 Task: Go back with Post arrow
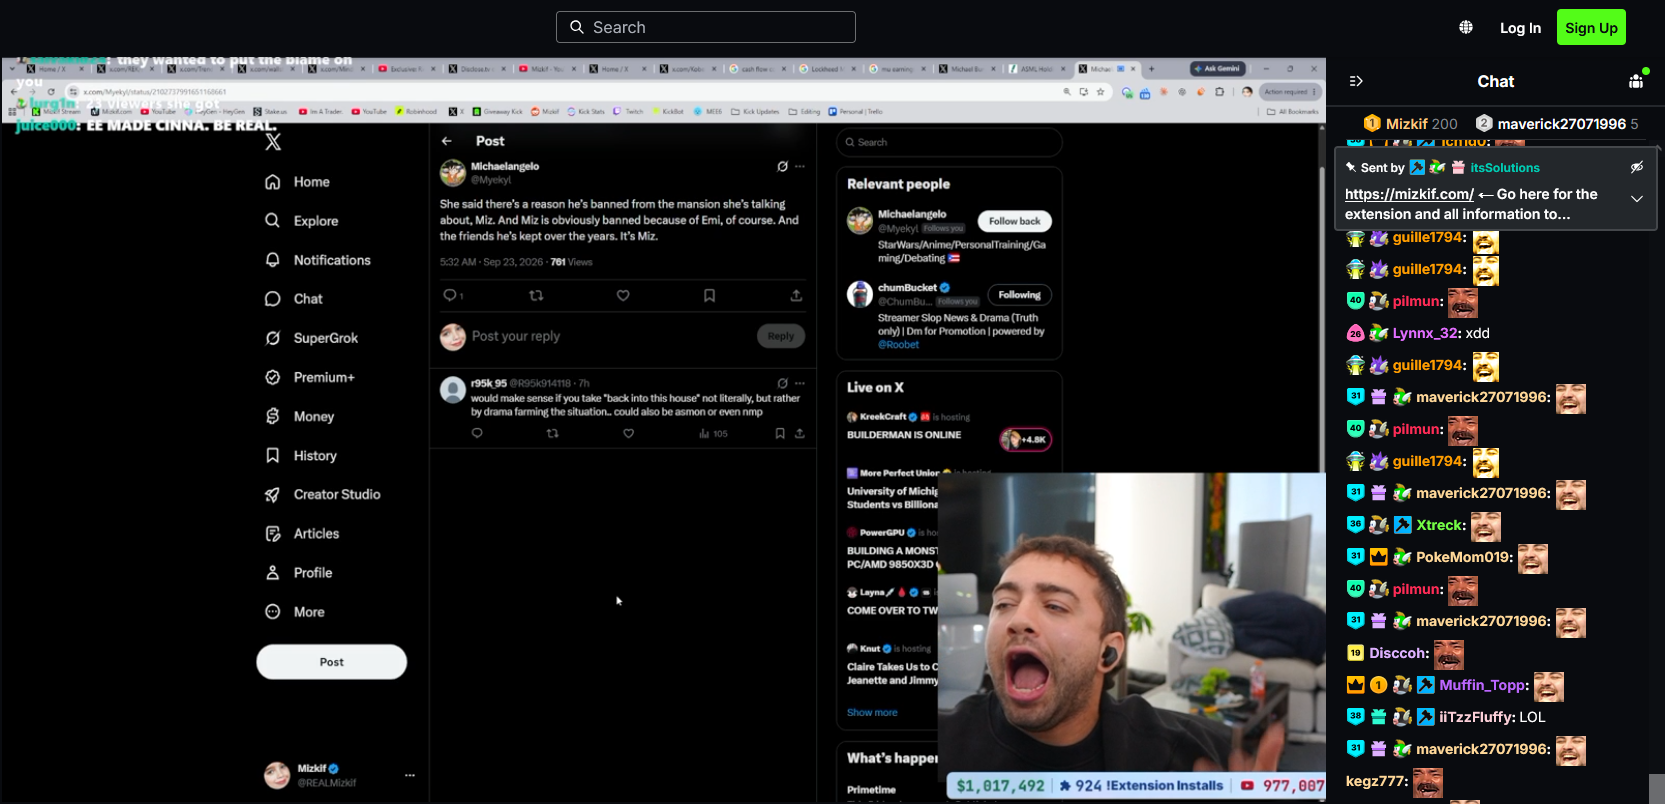pos(447,141)
